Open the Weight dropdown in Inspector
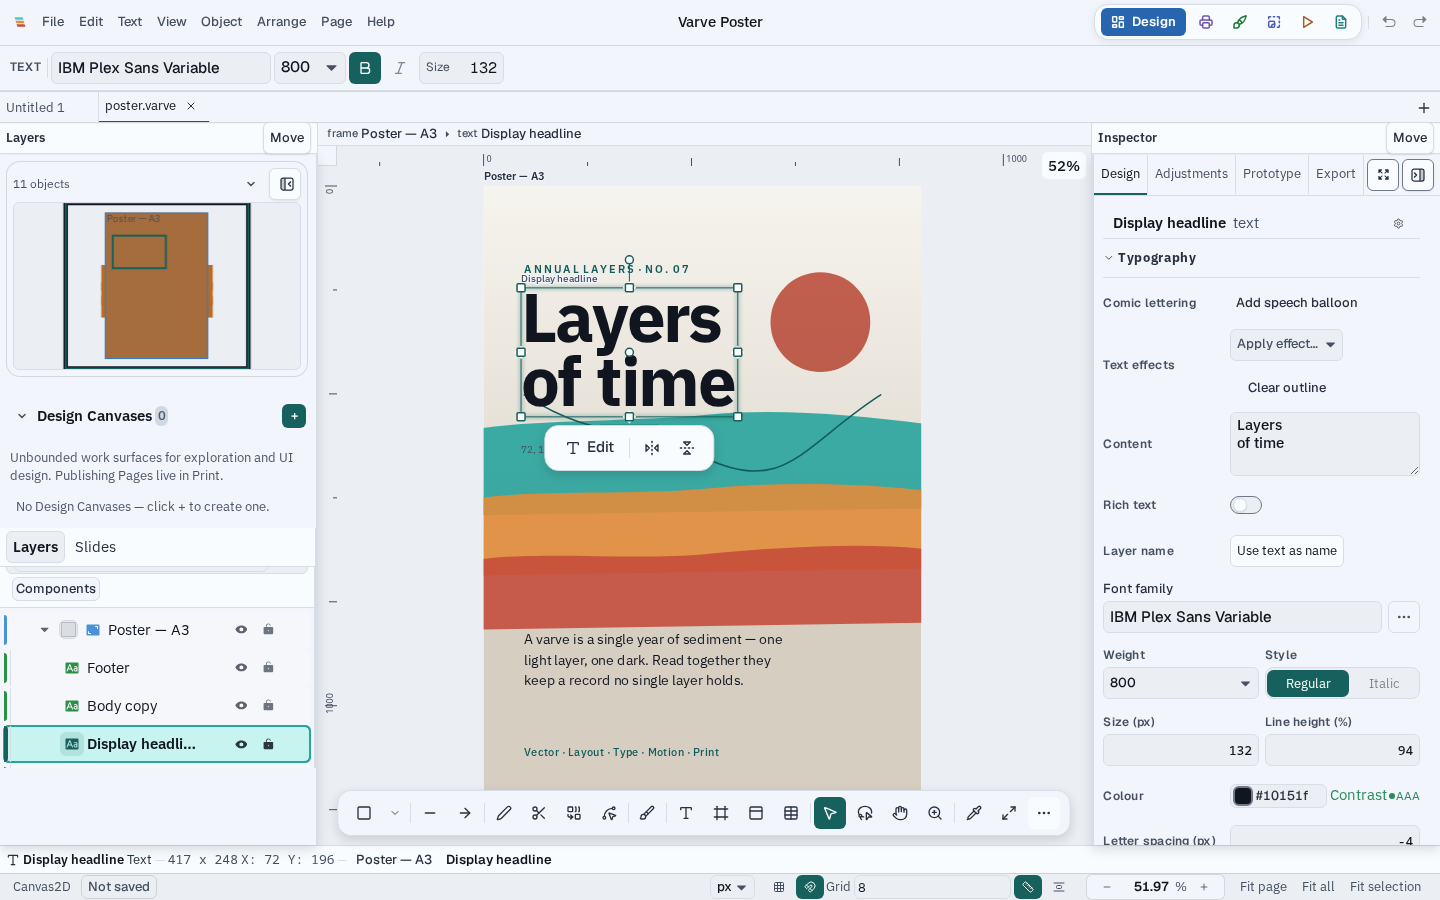 tap(1181, 683)
